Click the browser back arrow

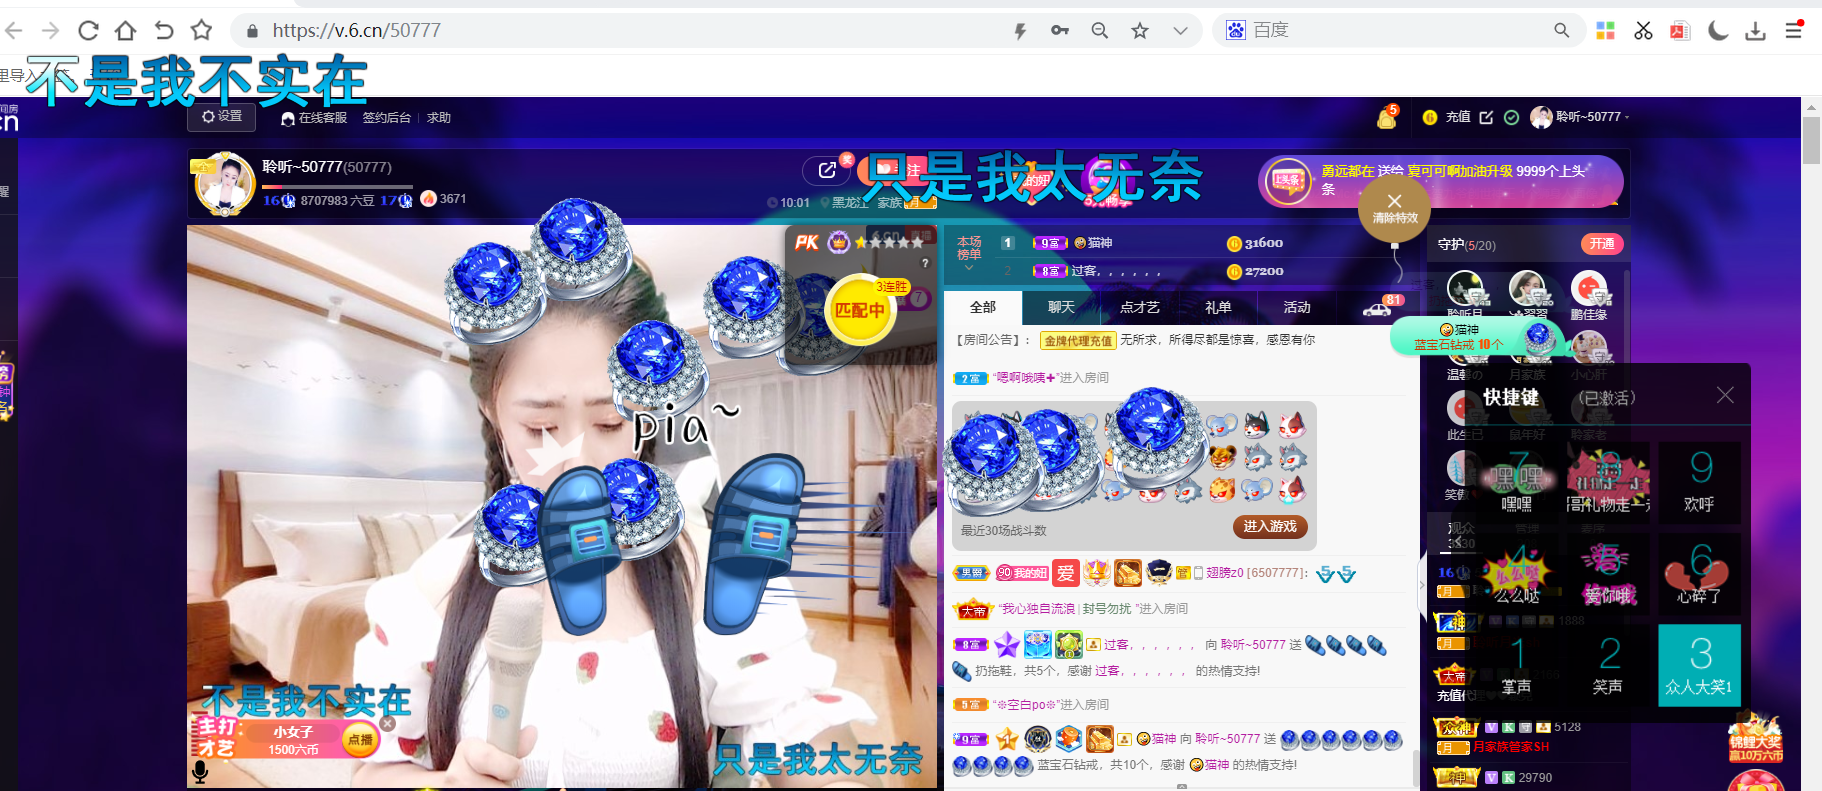coord(13,31)
